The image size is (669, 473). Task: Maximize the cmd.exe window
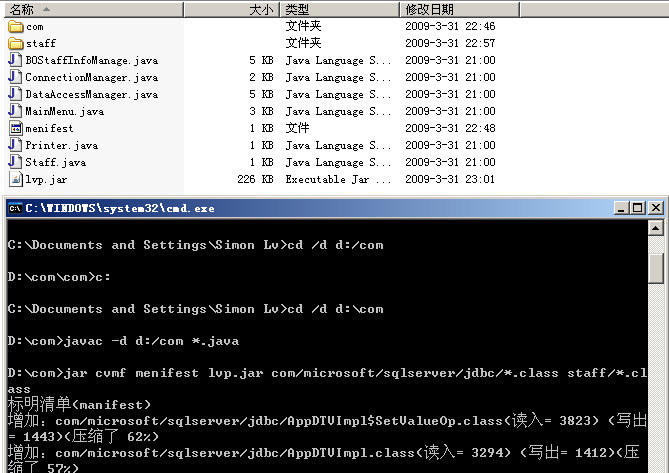[637, 208]
